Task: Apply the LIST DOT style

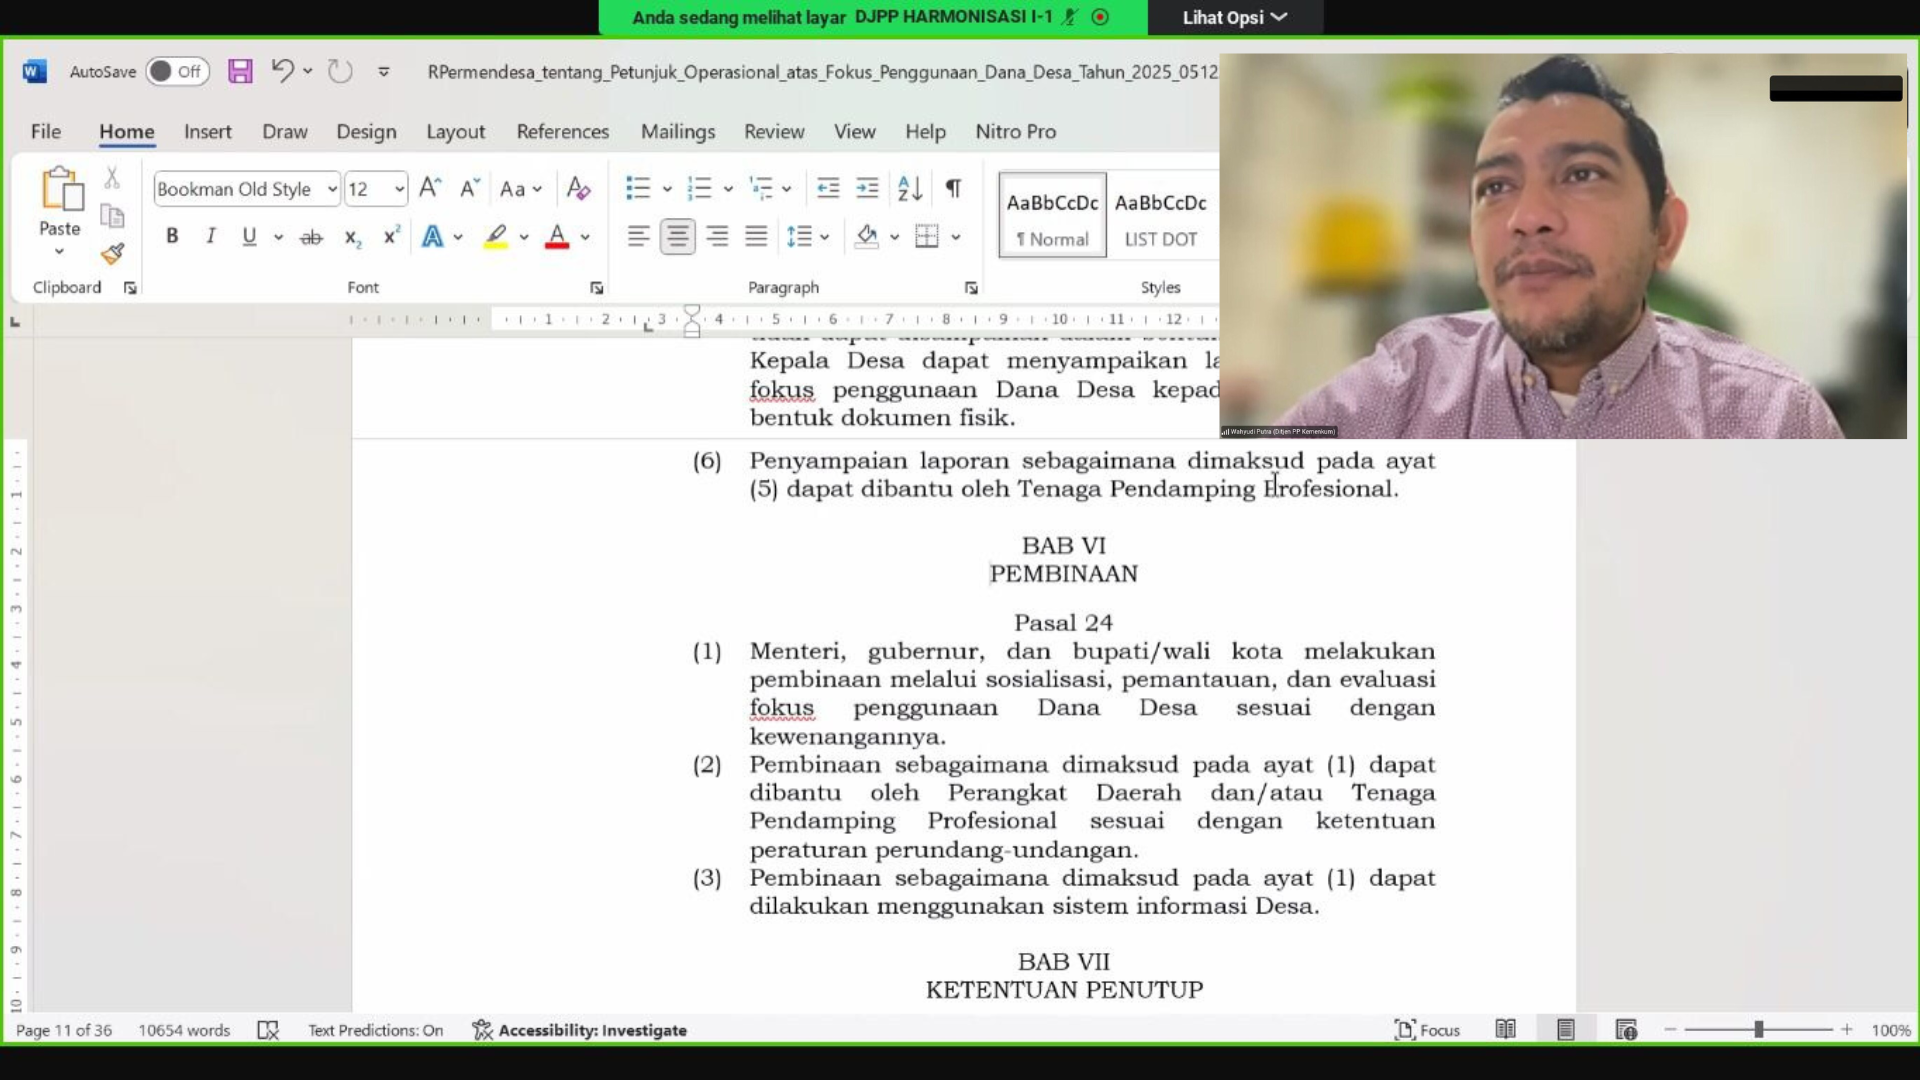Action: click(1160, 215)
